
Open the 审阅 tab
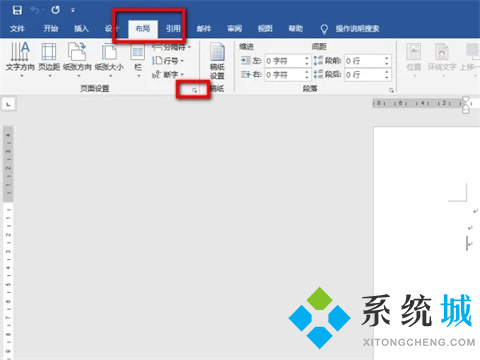coord(234,29)
